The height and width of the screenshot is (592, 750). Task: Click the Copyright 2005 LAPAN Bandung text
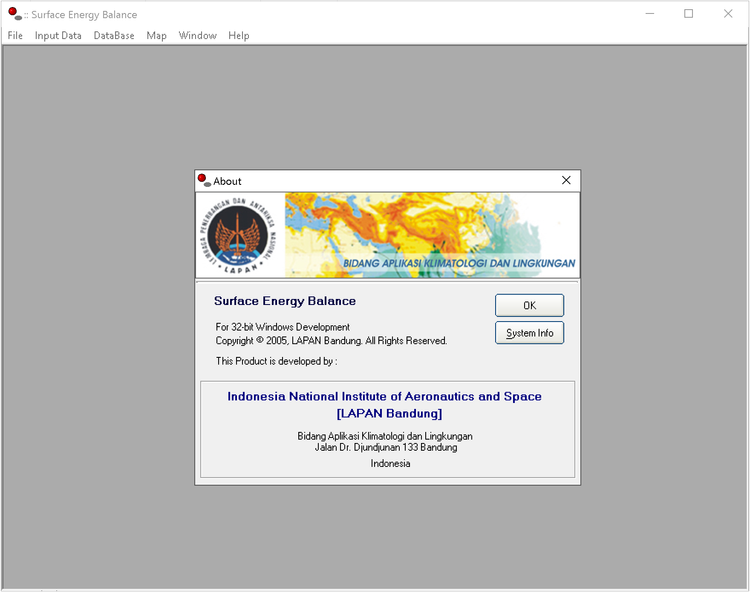point(331,341)
